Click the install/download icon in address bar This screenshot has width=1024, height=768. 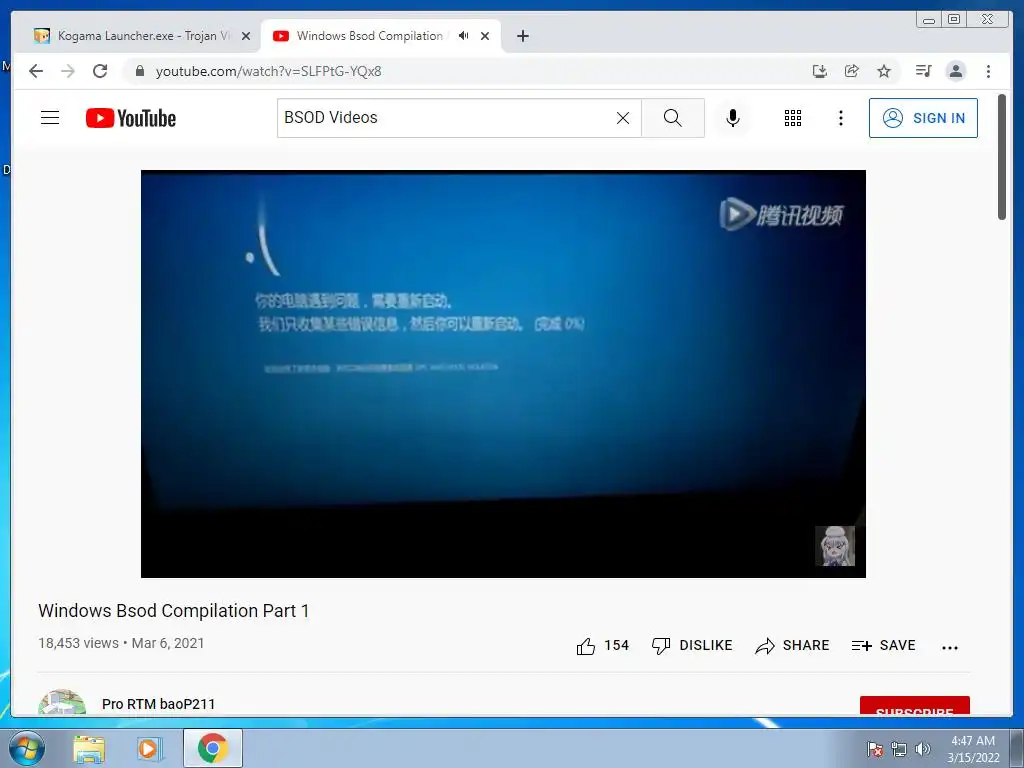coord(820,71)
